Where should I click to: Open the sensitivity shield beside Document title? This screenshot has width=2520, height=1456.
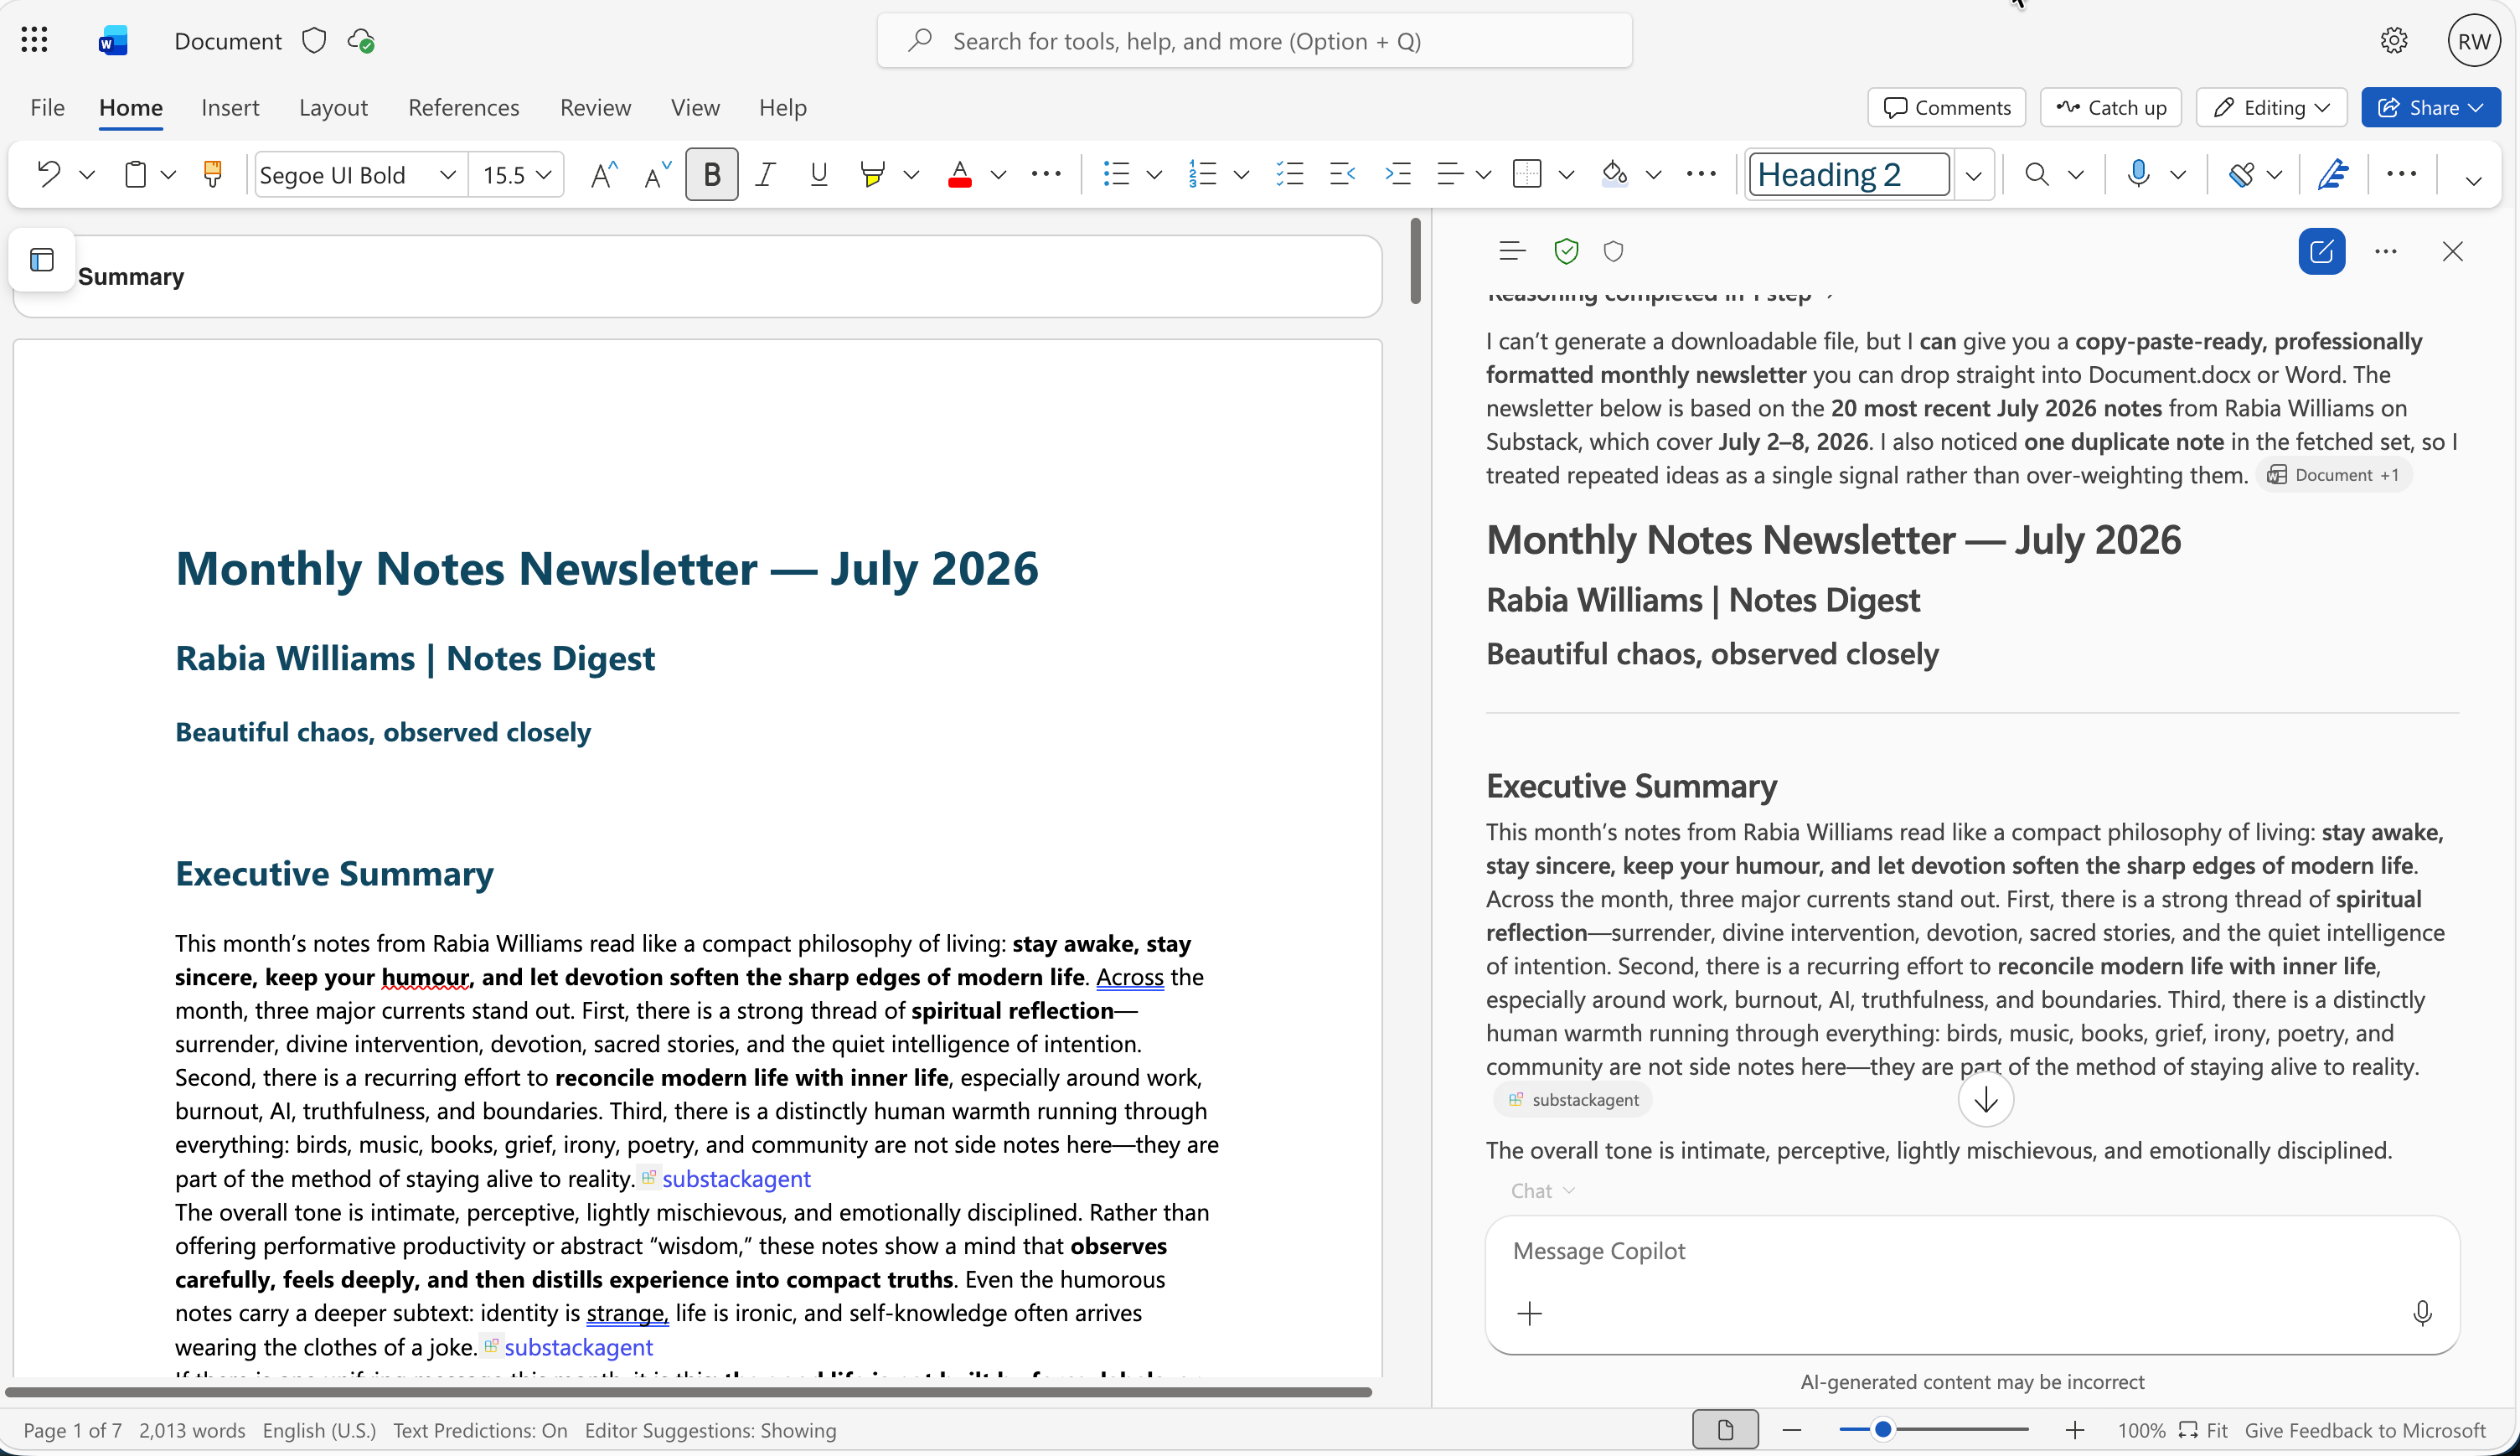pyautogui.click(x=314, y=41)
